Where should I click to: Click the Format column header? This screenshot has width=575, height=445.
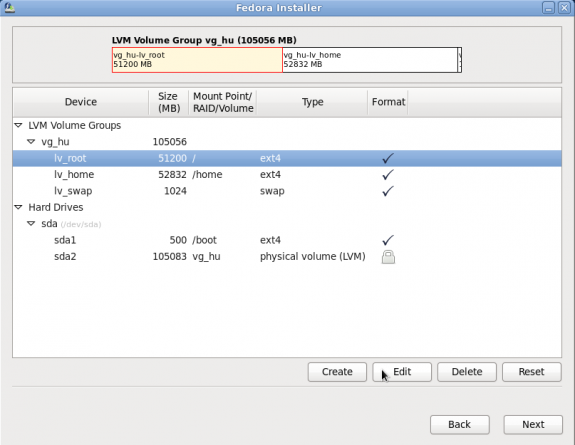point(388,102)
